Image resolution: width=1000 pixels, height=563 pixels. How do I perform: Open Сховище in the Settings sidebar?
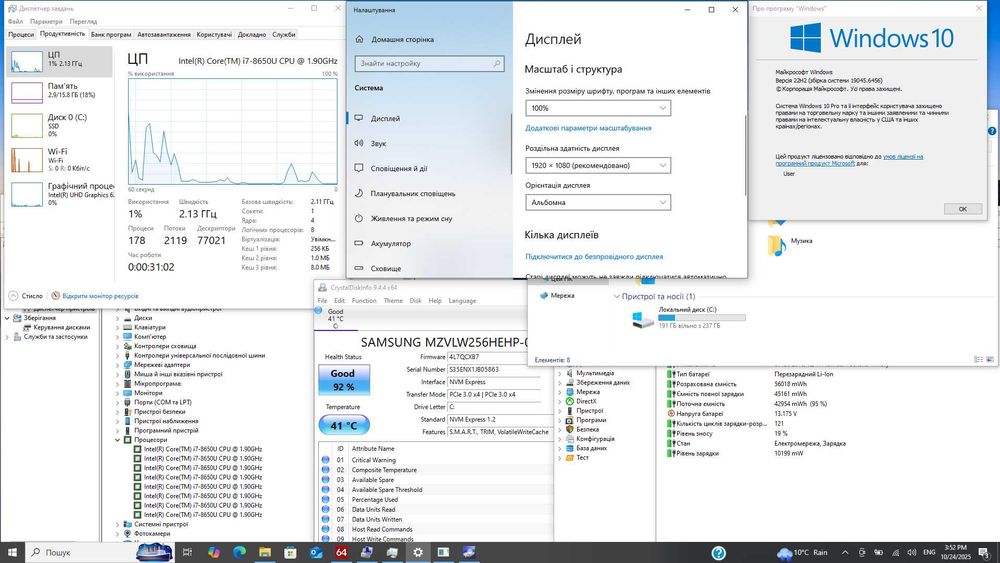point(386,268)
